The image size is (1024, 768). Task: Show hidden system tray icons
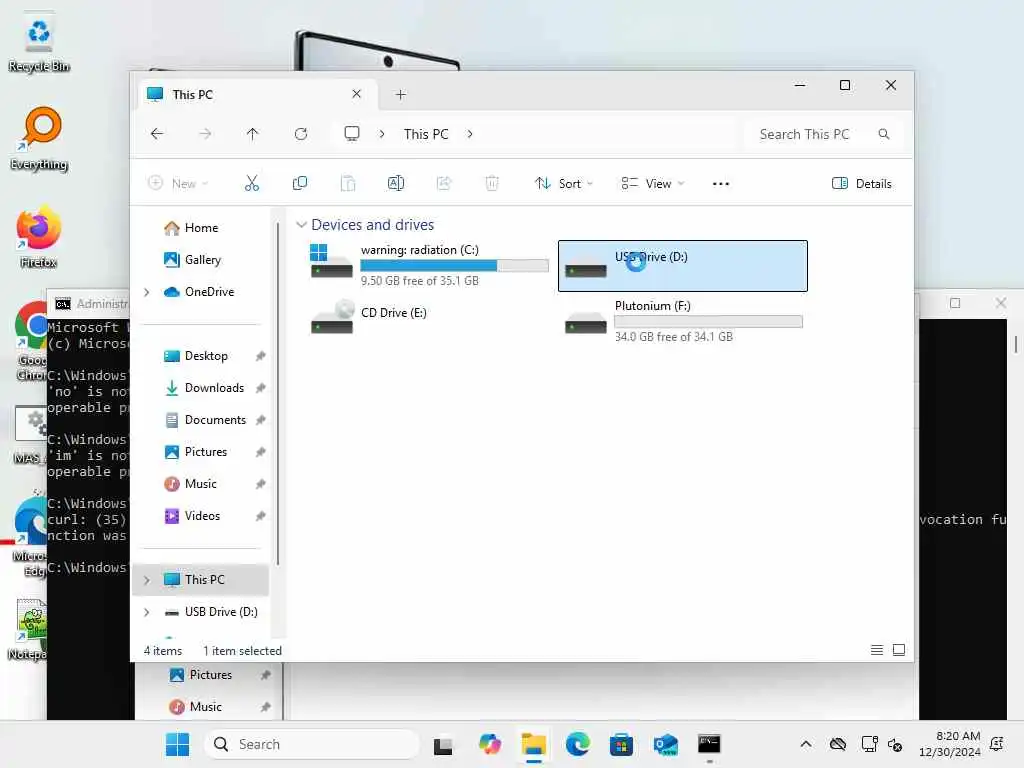click(x=806, y=744)
